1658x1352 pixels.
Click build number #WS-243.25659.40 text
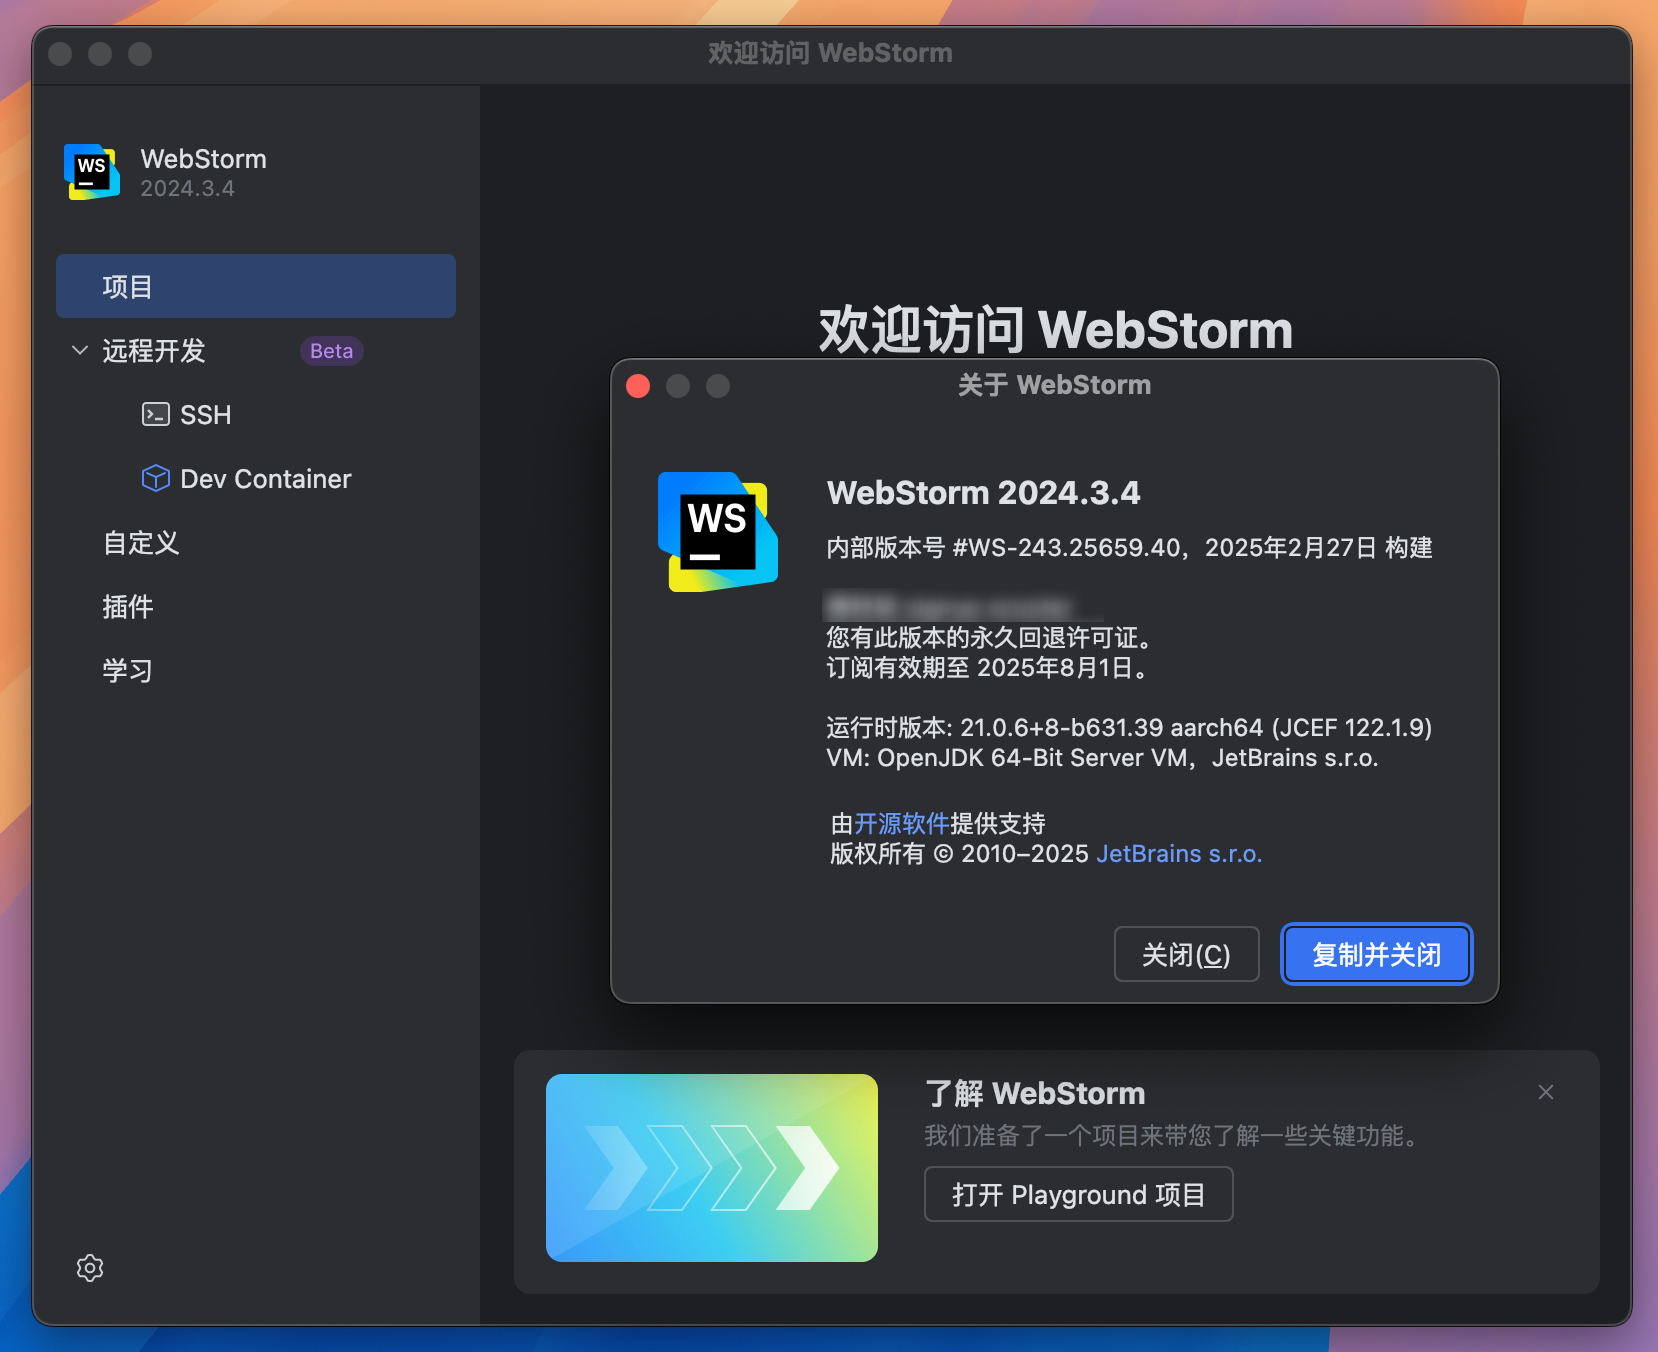point(1066,548)
